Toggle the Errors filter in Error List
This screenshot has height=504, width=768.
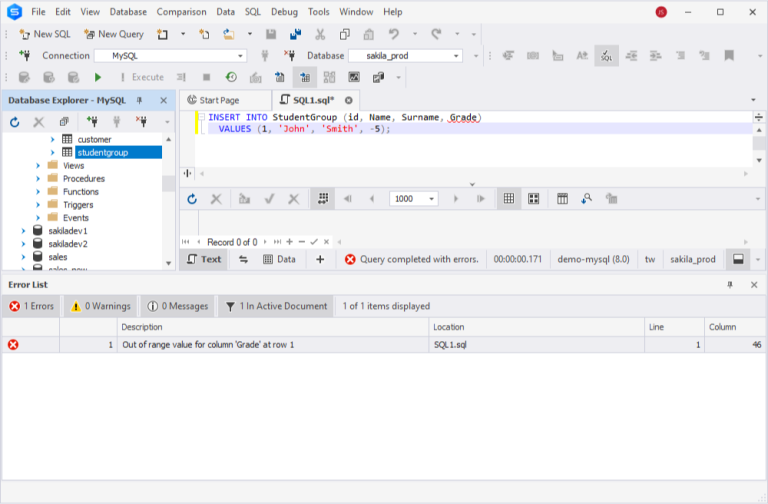tap(31, 306)
